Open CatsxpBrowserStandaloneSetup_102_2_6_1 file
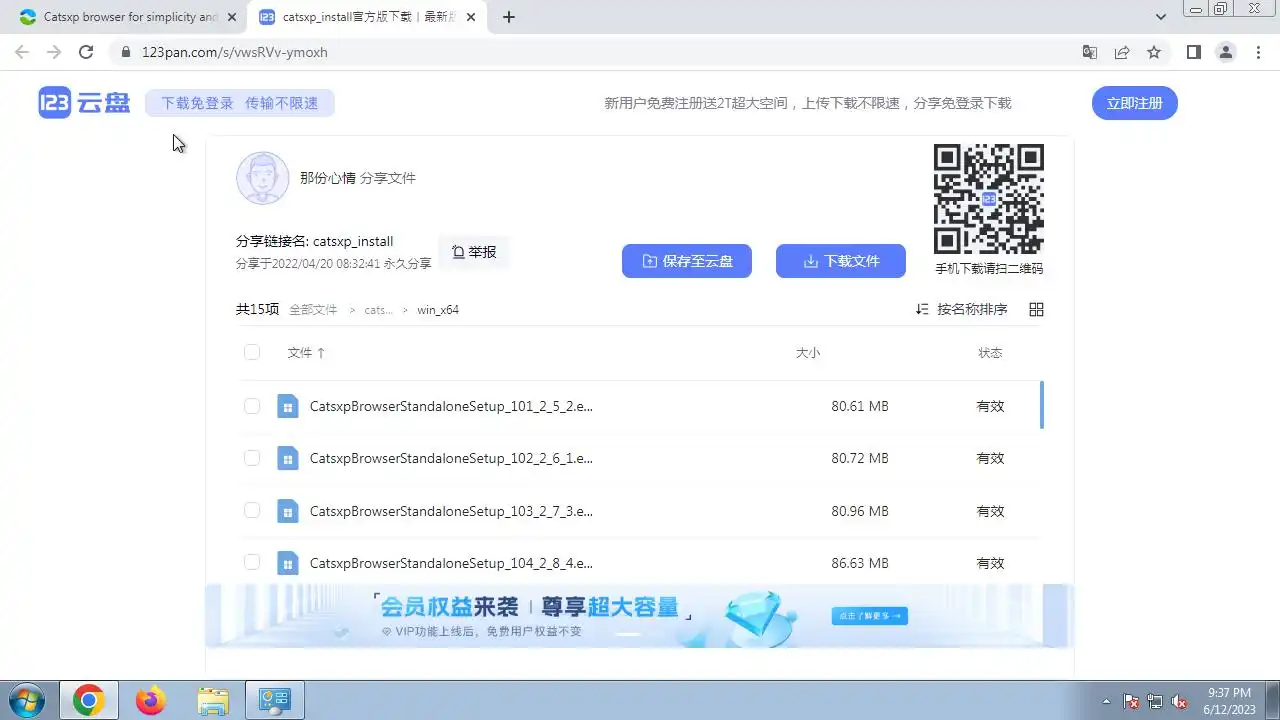 [x=451, y=458]
